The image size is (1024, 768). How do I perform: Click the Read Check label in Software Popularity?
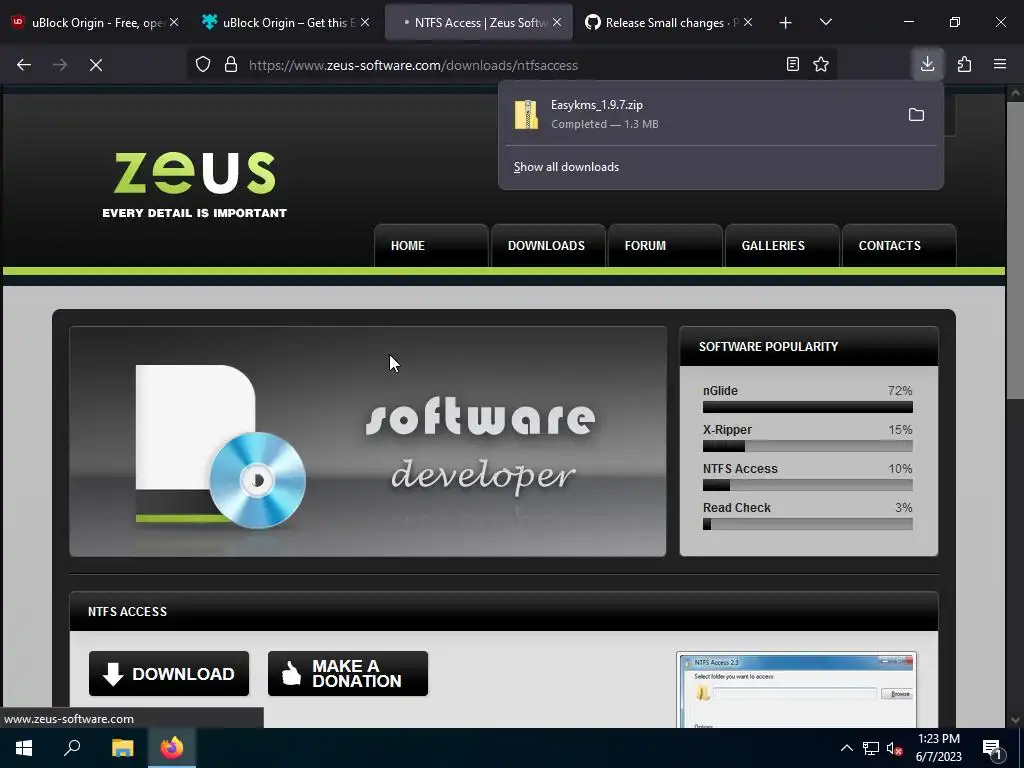pos(737,507)
